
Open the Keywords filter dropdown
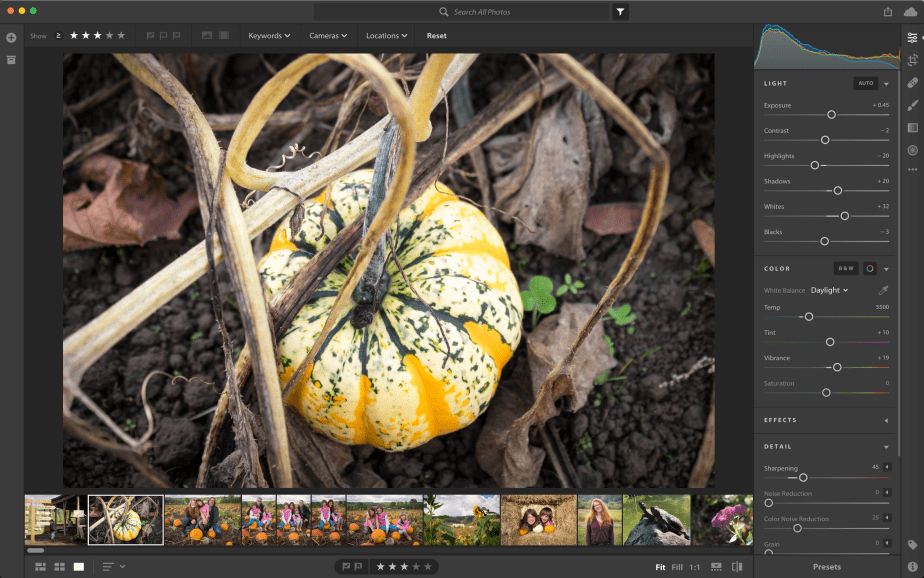click(x=269, y=36)
